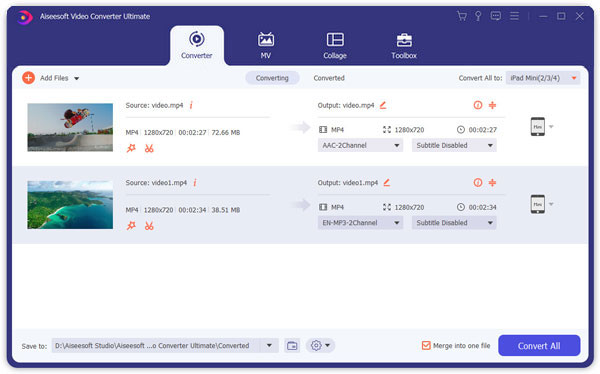Rename output video1.mp4 with pencil icon

(386, 183)
